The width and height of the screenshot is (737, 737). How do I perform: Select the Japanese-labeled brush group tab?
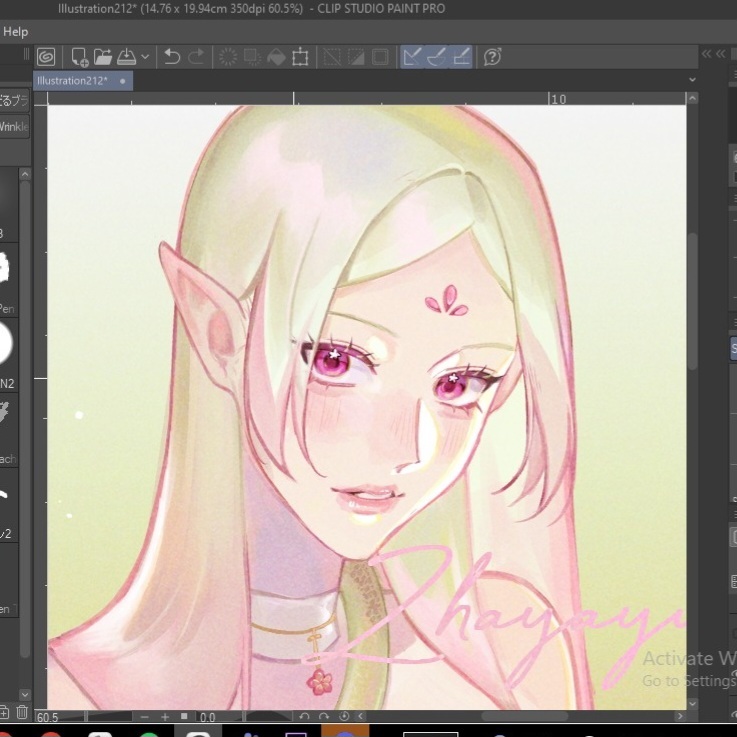14,100
